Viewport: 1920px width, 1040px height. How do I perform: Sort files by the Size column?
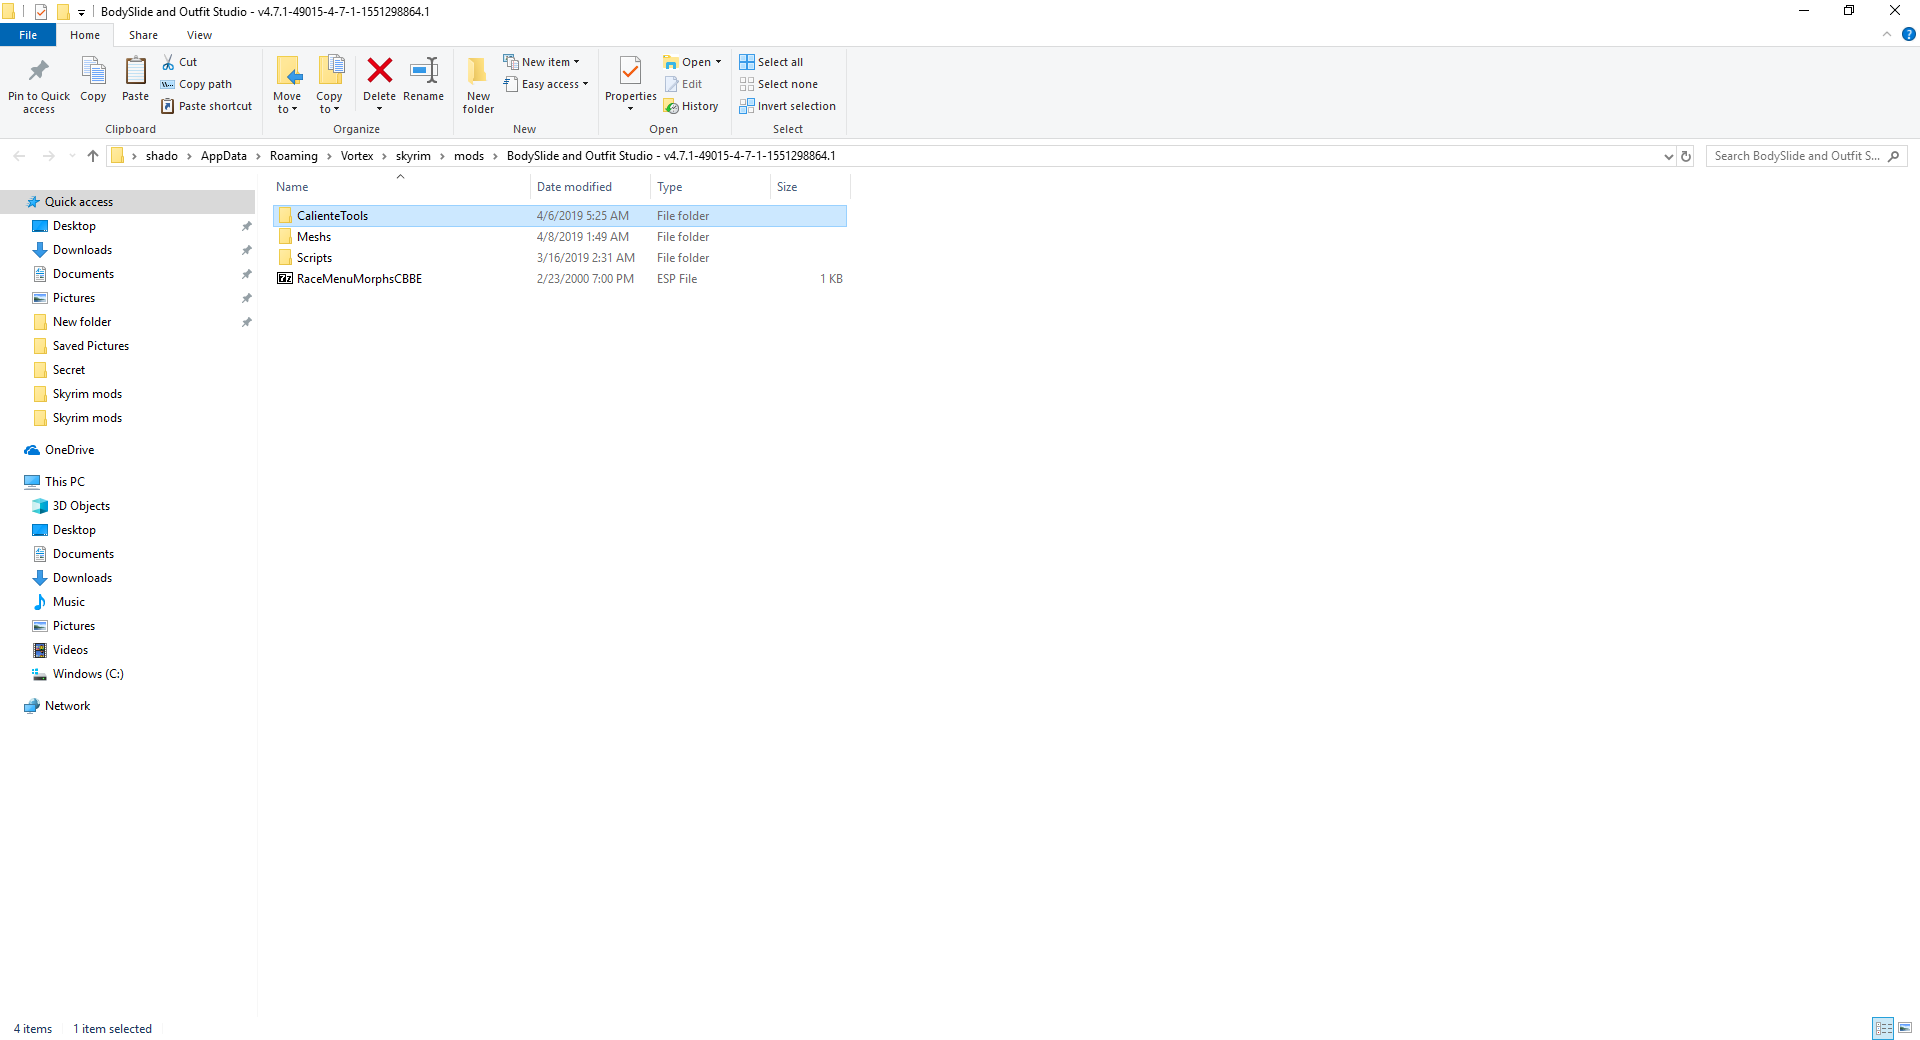point(810,187)
